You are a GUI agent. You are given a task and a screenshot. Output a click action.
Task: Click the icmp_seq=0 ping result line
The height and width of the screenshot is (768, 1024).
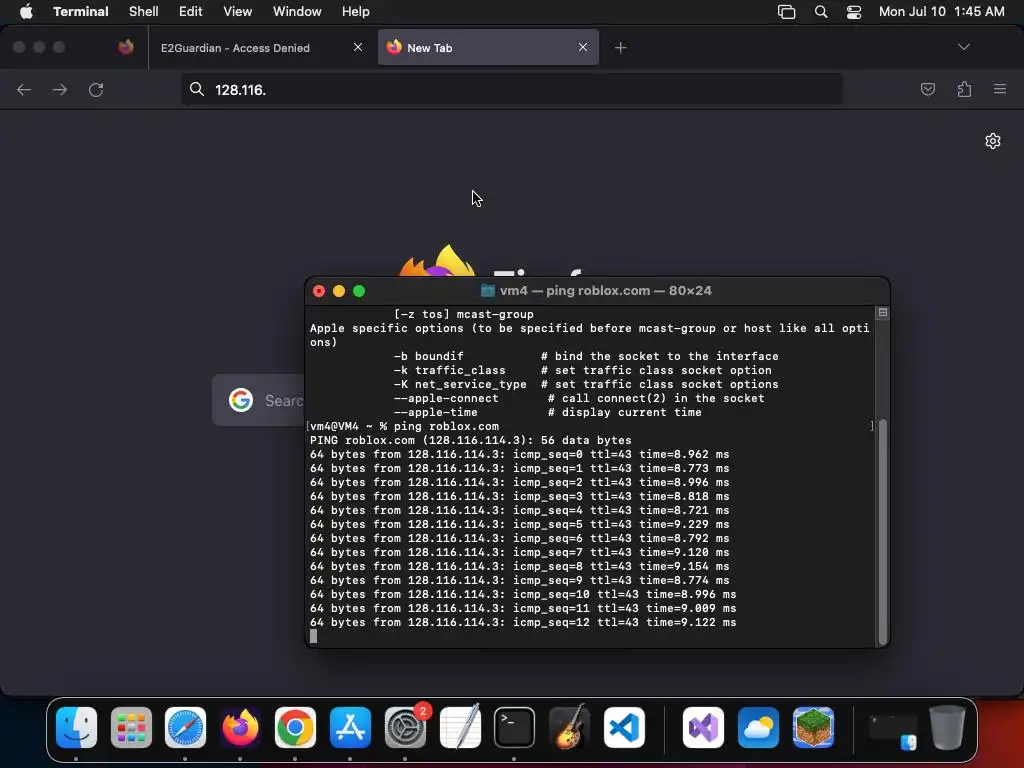pos(519,455)
